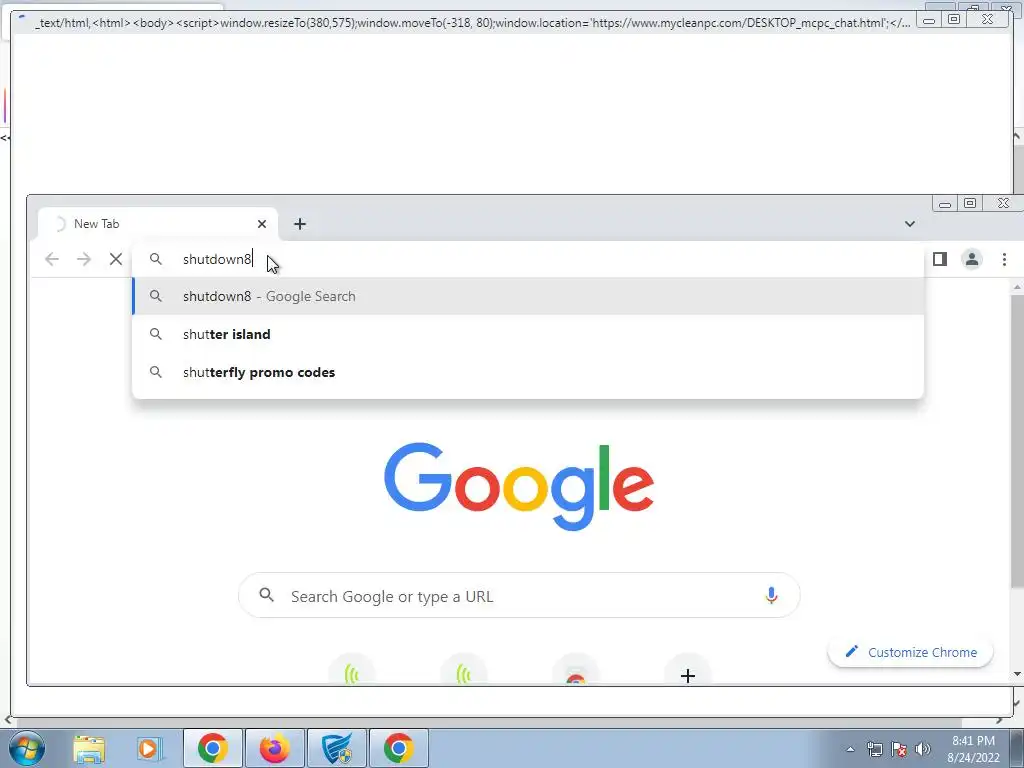Click the magnifier in the Google search box
Screen dimensions: 1024x768
click(x=266, y=595)
